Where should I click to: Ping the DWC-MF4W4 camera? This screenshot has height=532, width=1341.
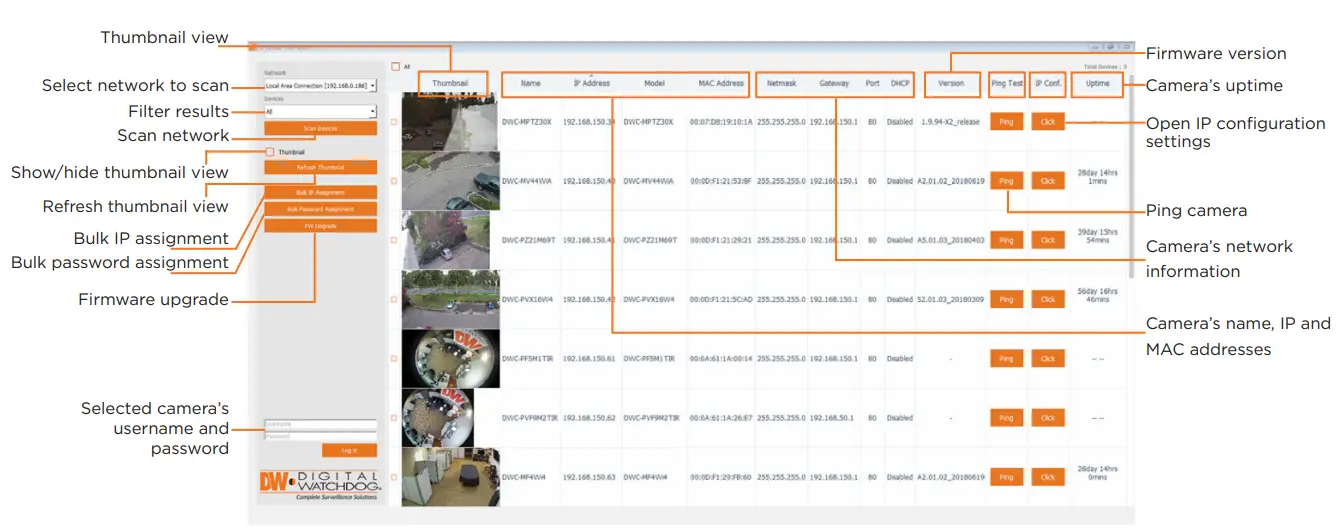click(x=1006, y=477)
